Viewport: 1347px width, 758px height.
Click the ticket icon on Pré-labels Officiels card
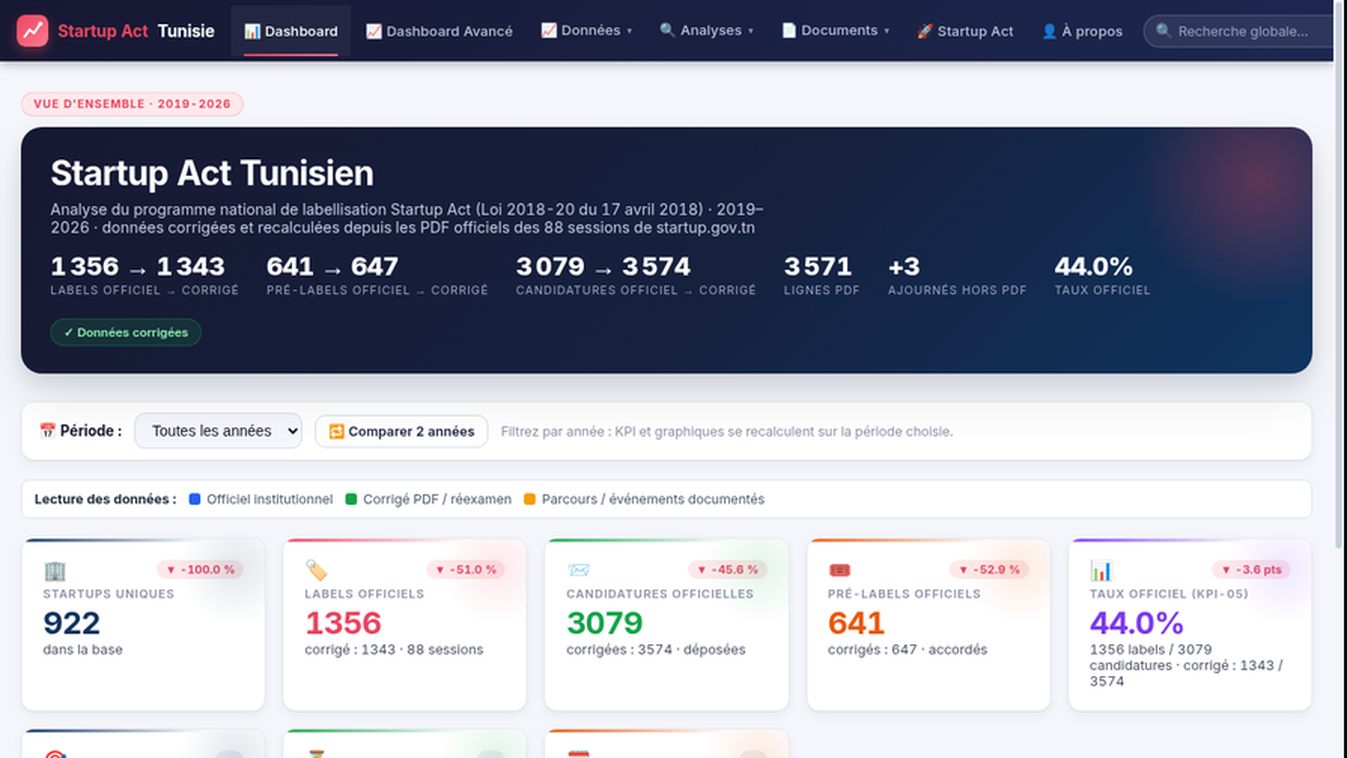(x=840, y=570)
